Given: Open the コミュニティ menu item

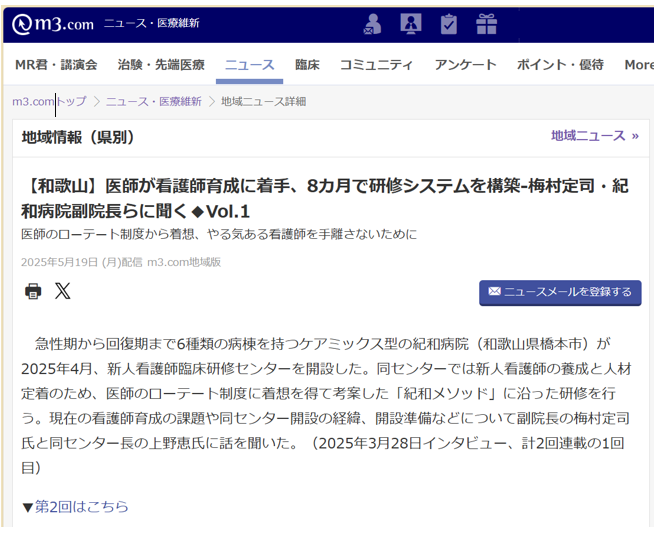Looking at the screenshot, I should pos(376,65).
